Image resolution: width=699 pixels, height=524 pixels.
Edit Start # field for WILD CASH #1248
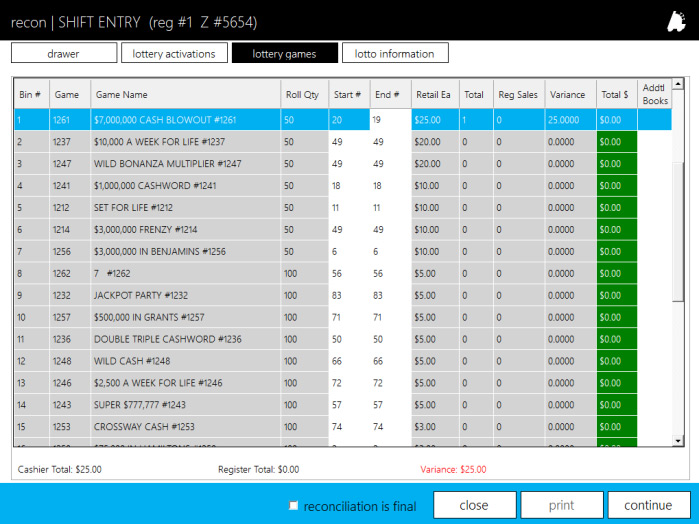pos(349,361)
